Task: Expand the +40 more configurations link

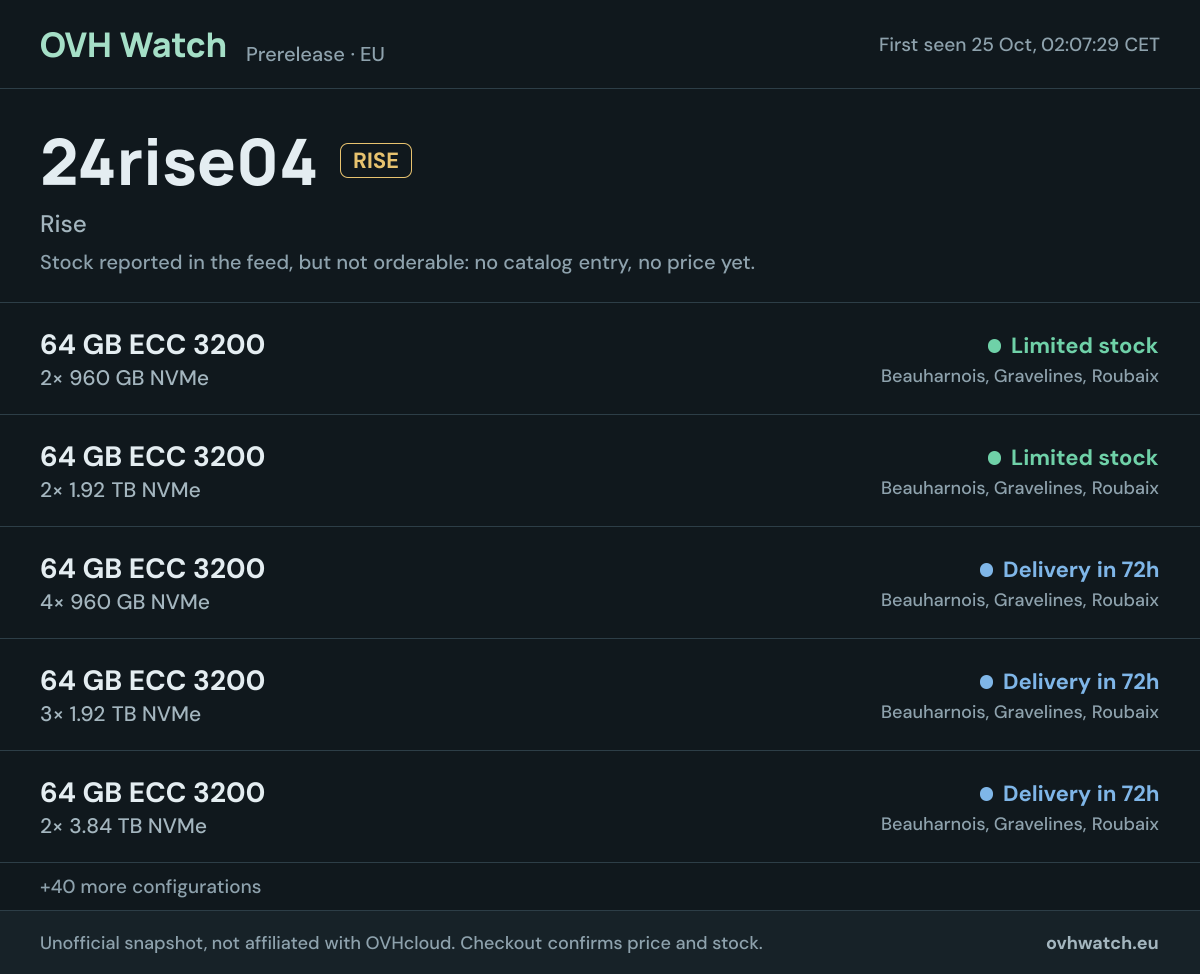Action: pyautogui.click(x=150, y=887)
